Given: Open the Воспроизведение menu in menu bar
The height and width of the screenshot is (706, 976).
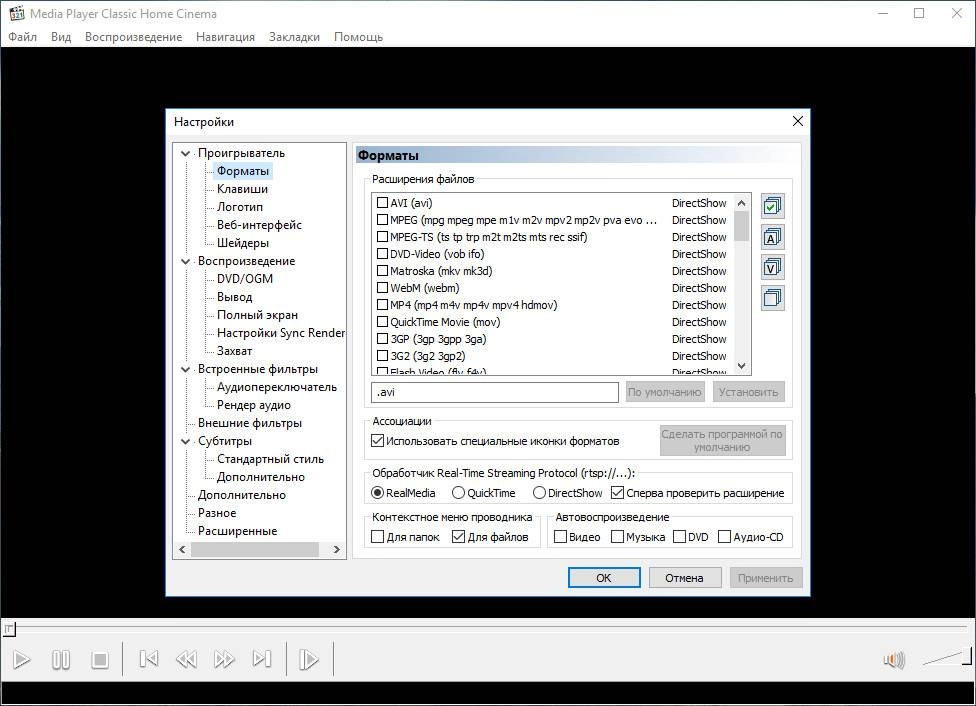Looking at the screenshot, I should click(133, 37).
